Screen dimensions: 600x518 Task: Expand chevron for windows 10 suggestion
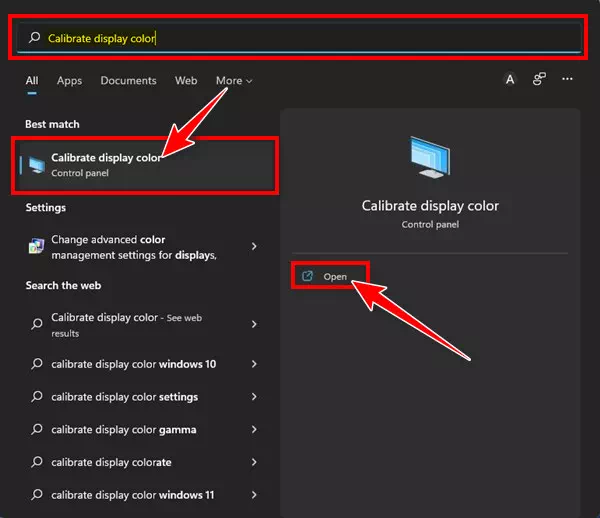point(254,364)
